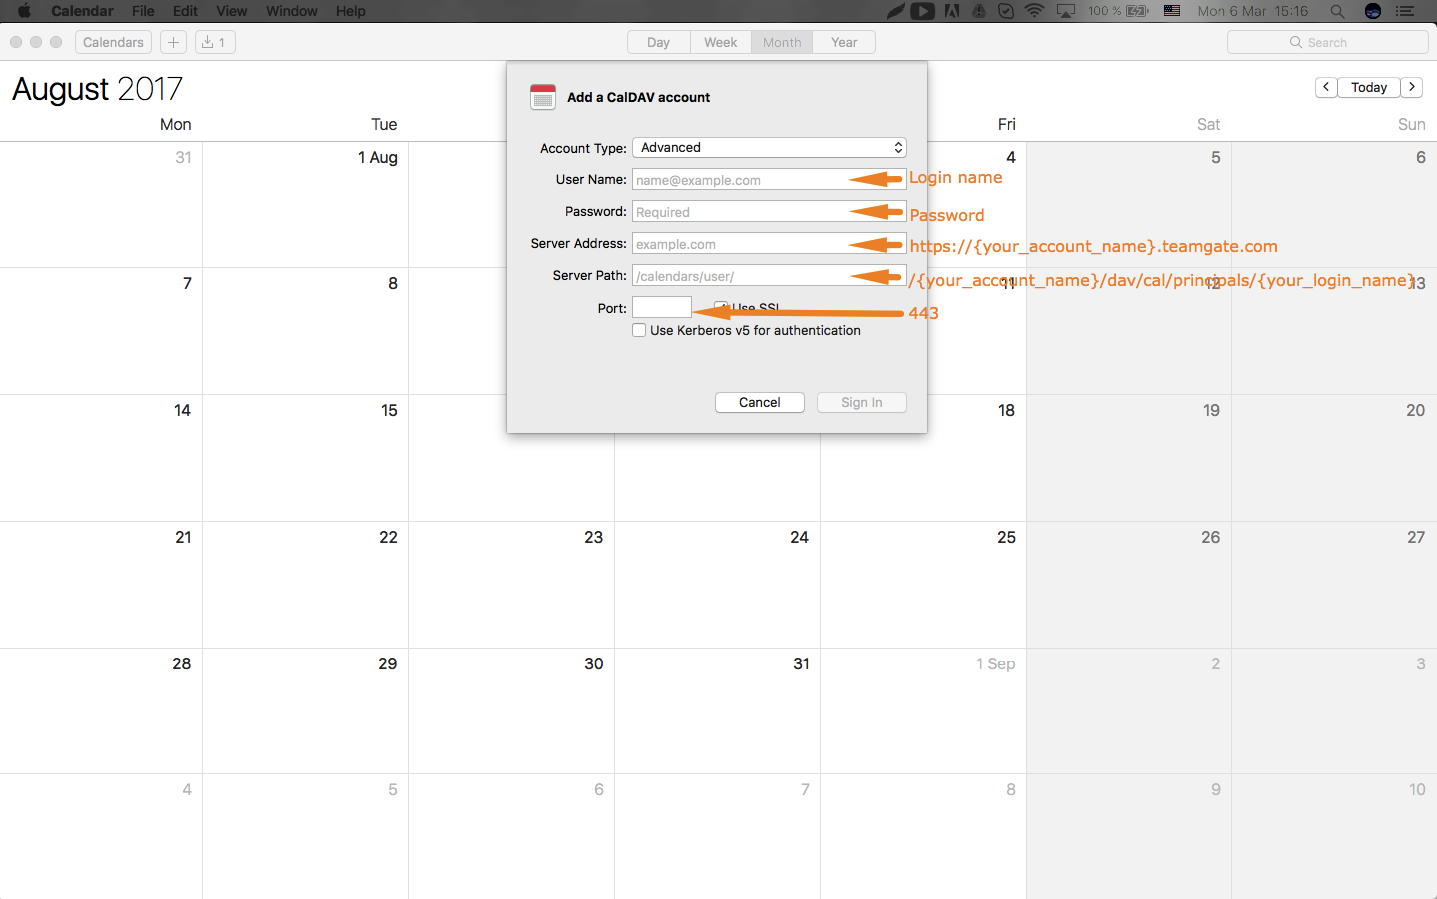
Task: Toggle the Use SSL checkbox
Action: (721, 307)
